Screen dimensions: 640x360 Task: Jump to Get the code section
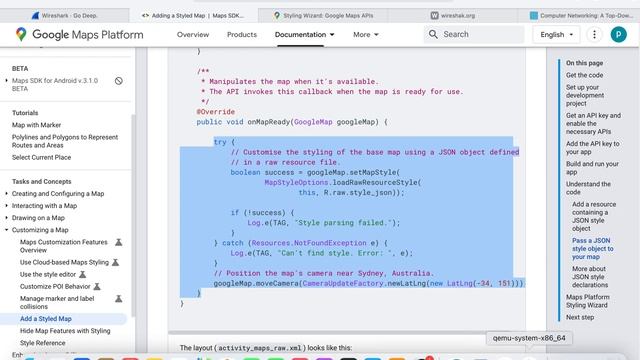click(x=584, y=75)
